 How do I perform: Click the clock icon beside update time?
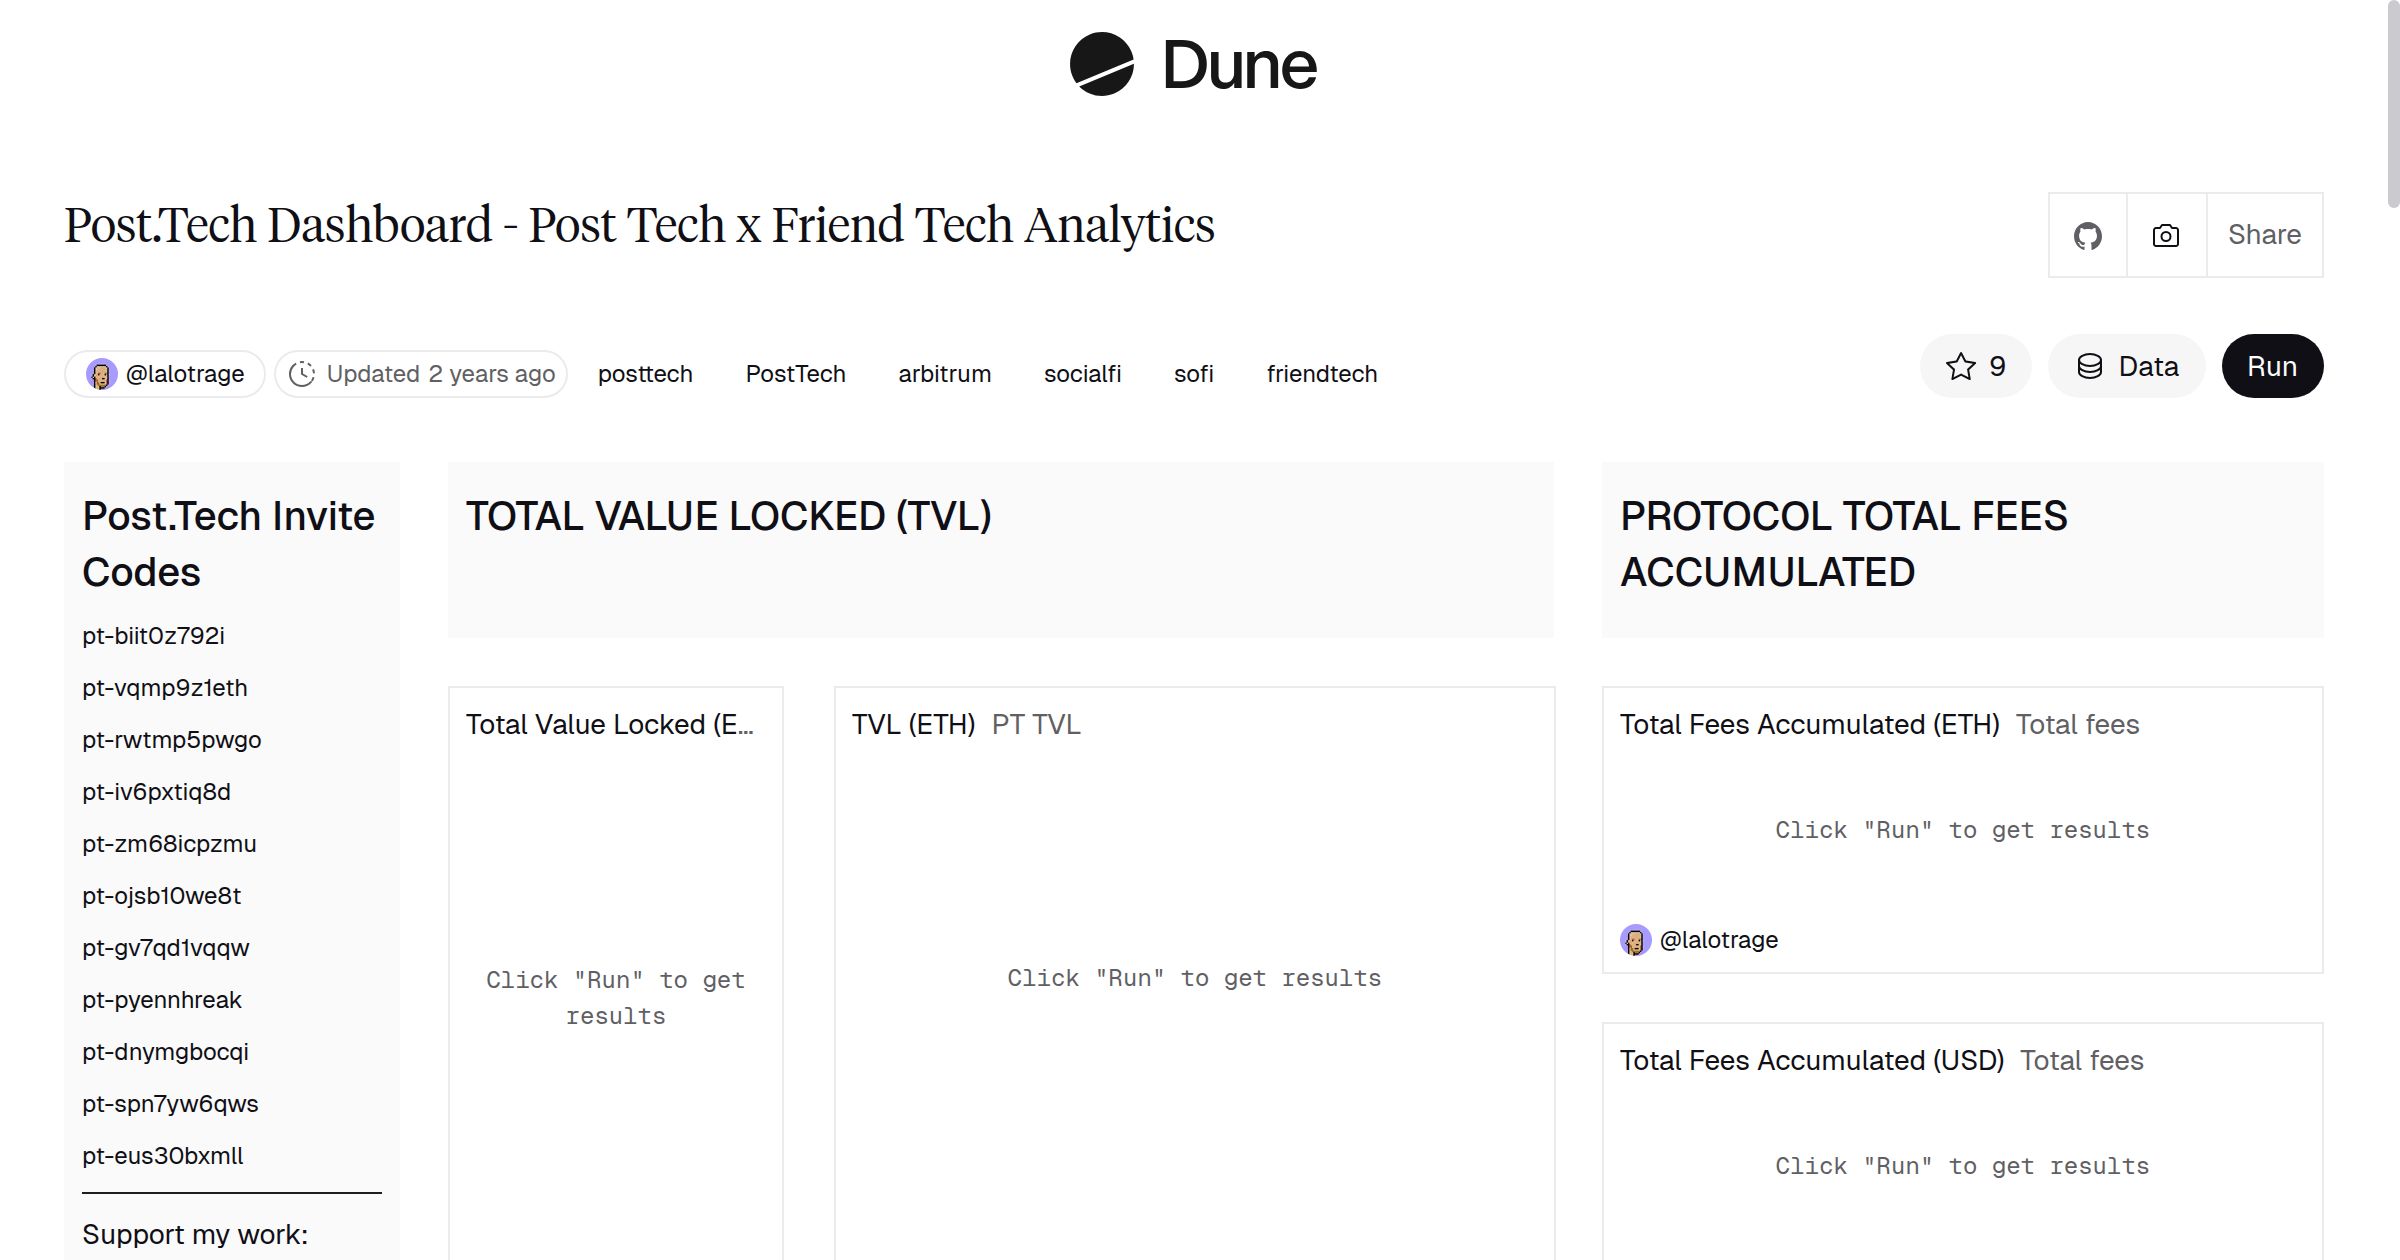point(303,373)
